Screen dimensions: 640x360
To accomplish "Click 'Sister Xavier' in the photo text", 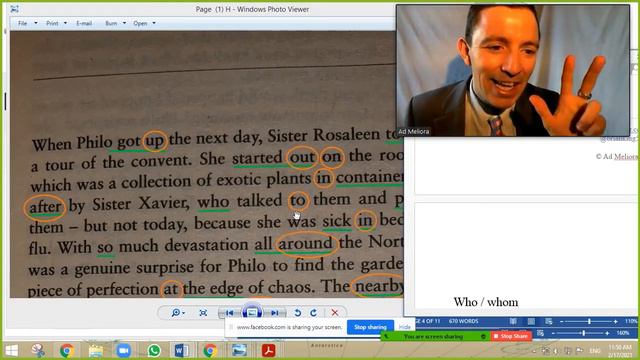I will (140, 203).
